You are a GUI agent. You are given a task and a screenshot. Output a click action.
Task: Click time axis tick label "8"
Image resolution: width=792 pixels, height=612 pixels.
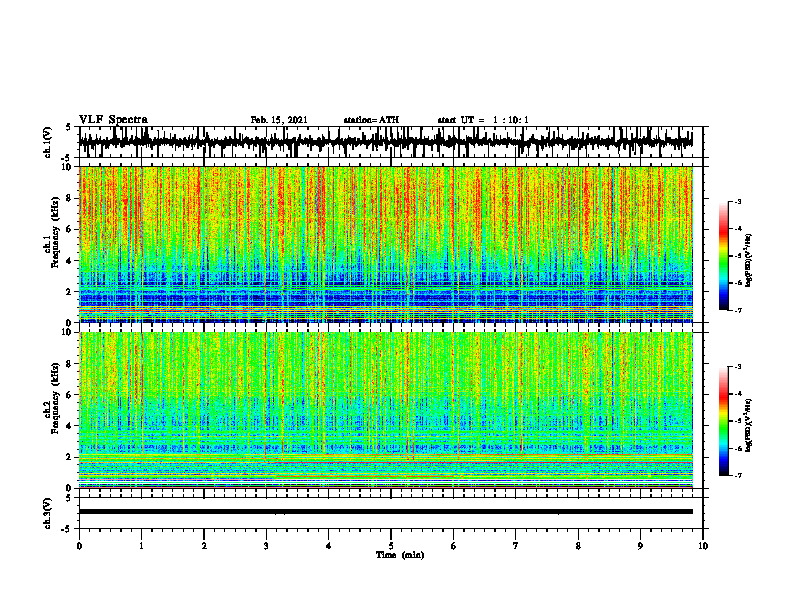[x=578, y=546]
